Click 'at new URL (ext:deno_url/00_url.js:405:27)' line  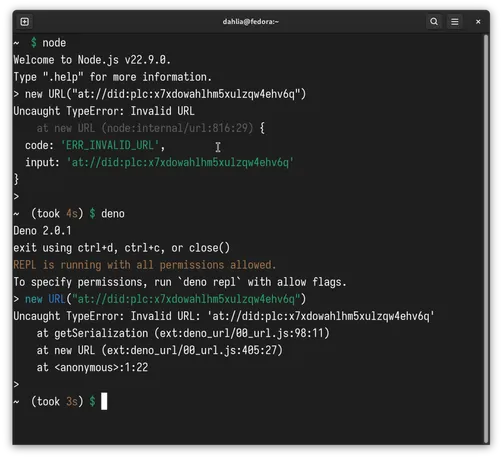click(x=159, y=351)
